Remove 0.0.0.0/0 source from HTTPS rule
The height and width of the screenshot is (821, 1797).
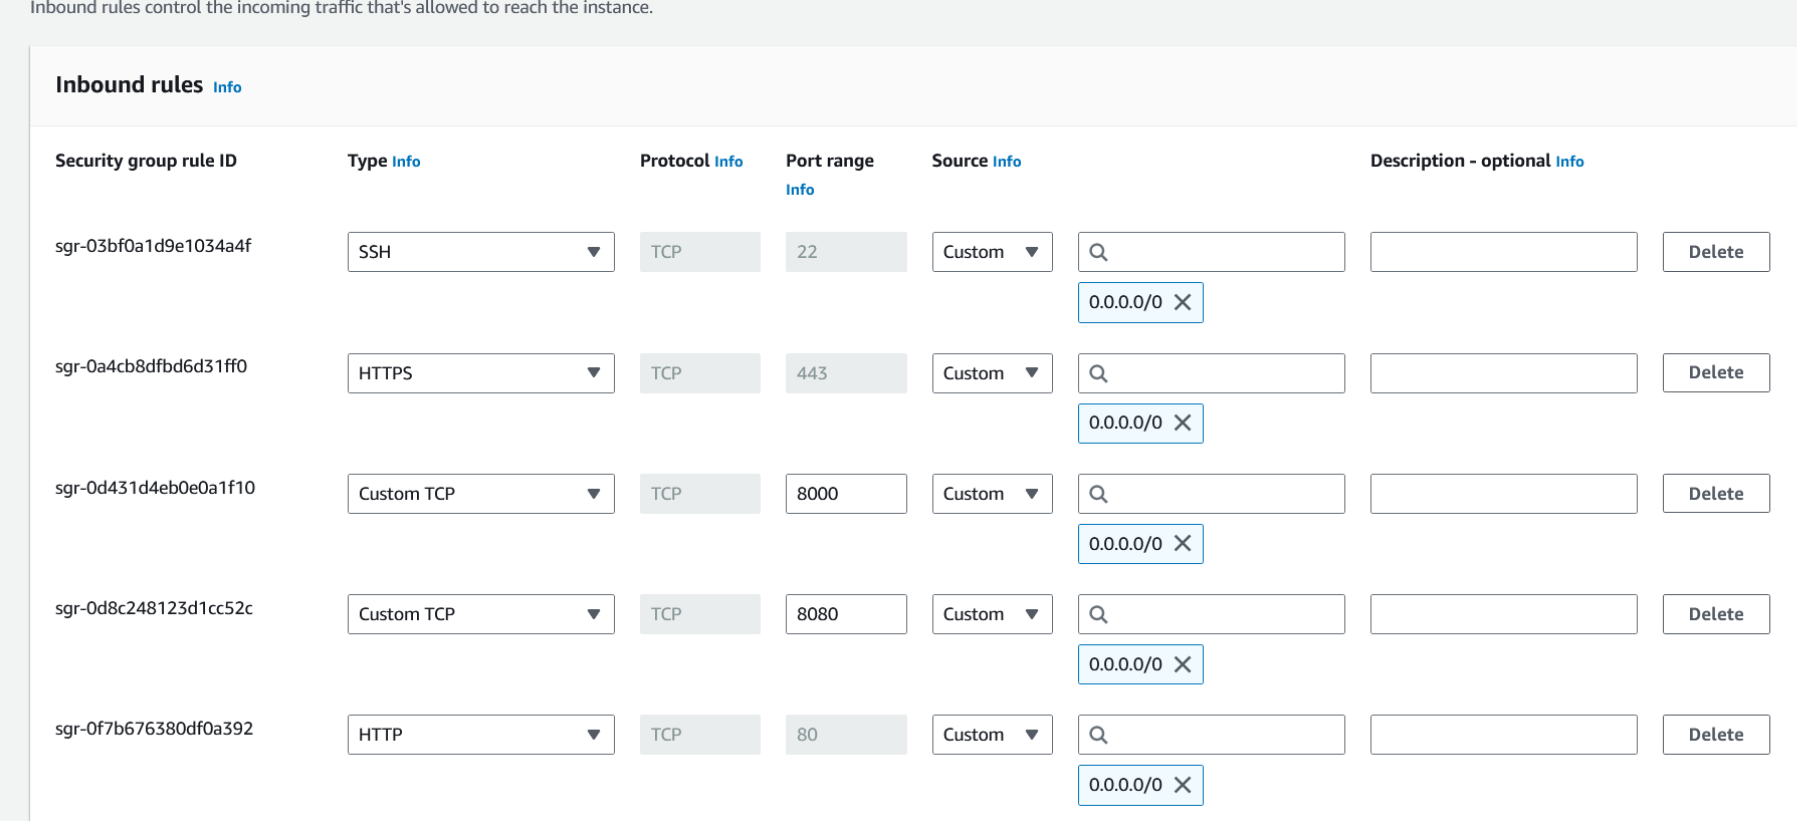[1182, 423]
